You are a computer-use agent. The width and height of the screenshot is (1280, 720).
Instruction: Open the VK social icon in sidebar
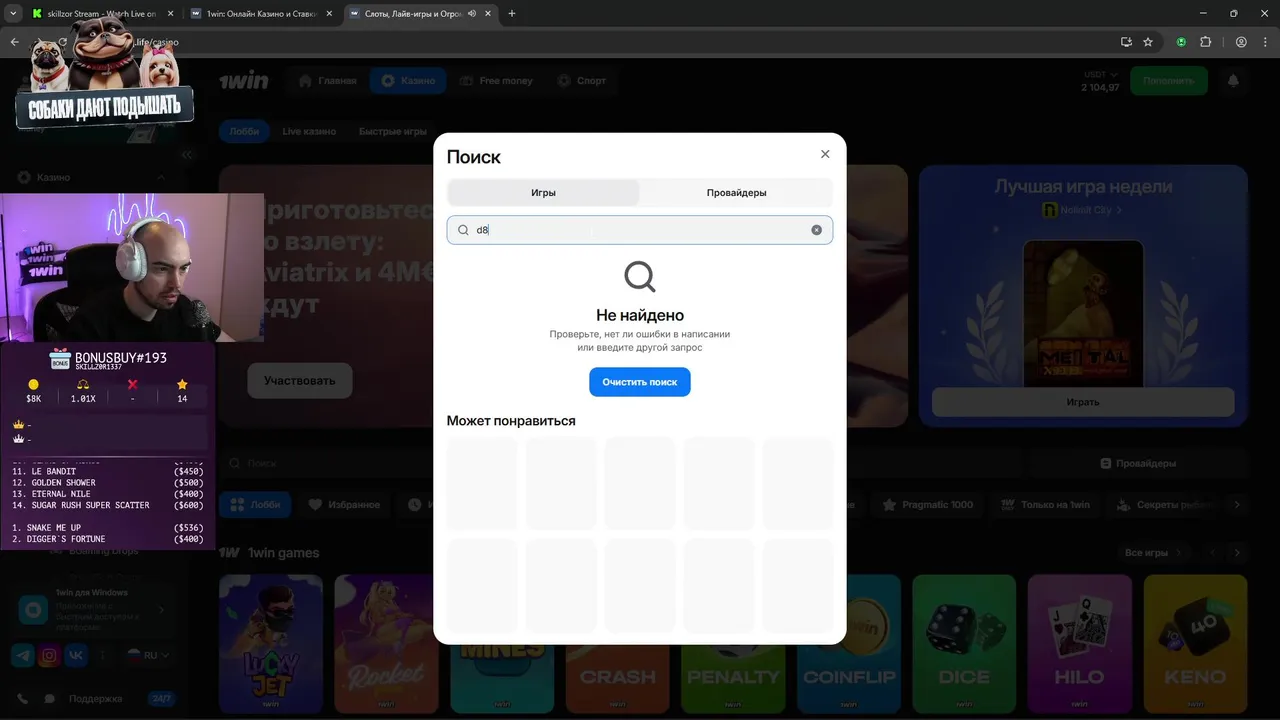(76, 656)
